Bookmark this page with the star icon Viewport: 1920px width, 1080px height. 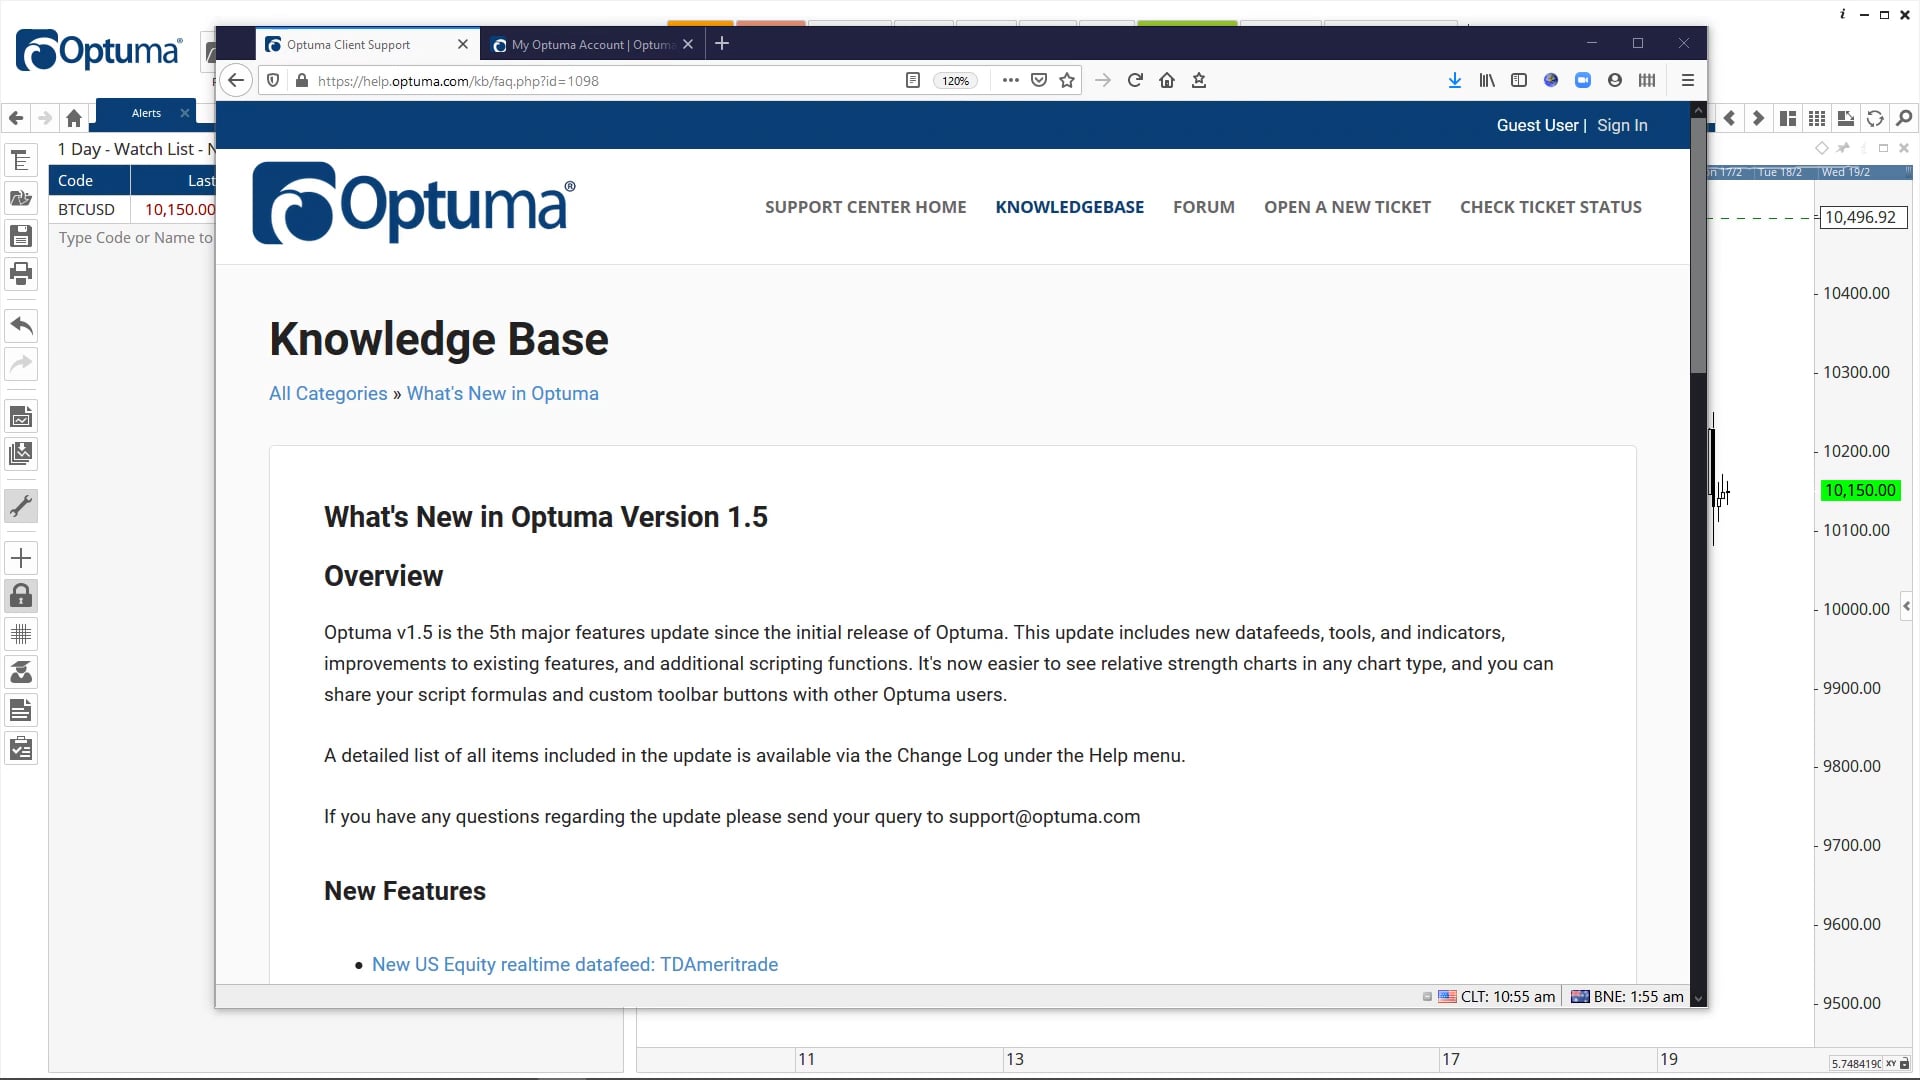click(x=1067, y=80)
